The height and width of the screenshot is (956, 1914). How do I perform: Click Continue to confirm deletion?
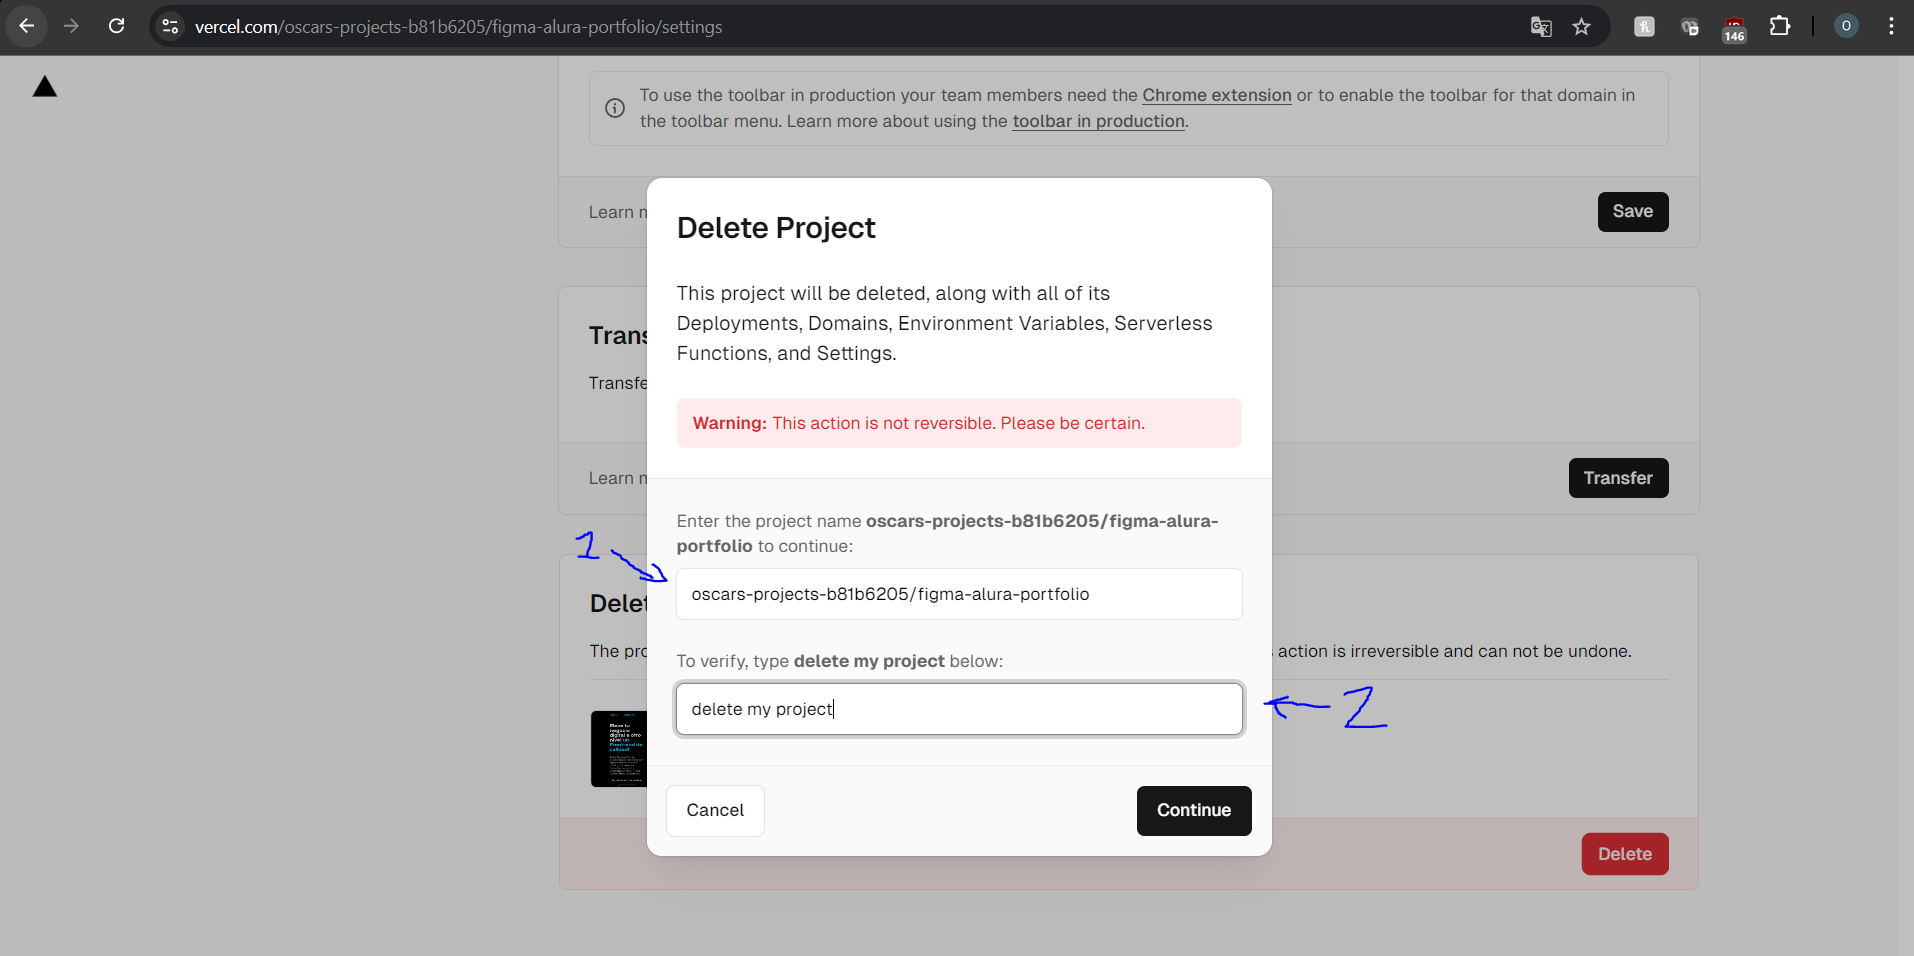tap(1194, 810)
